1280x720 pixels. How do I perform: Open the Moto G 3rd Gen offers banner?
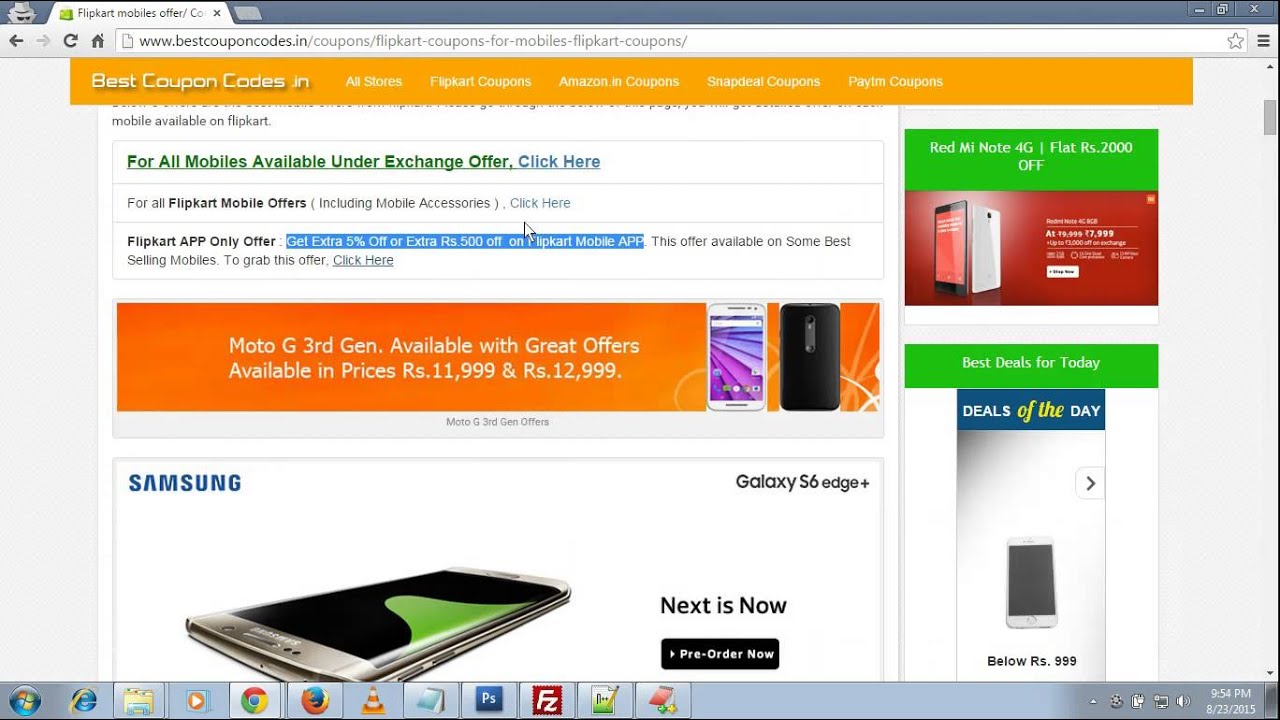click(x=498, y=357)
